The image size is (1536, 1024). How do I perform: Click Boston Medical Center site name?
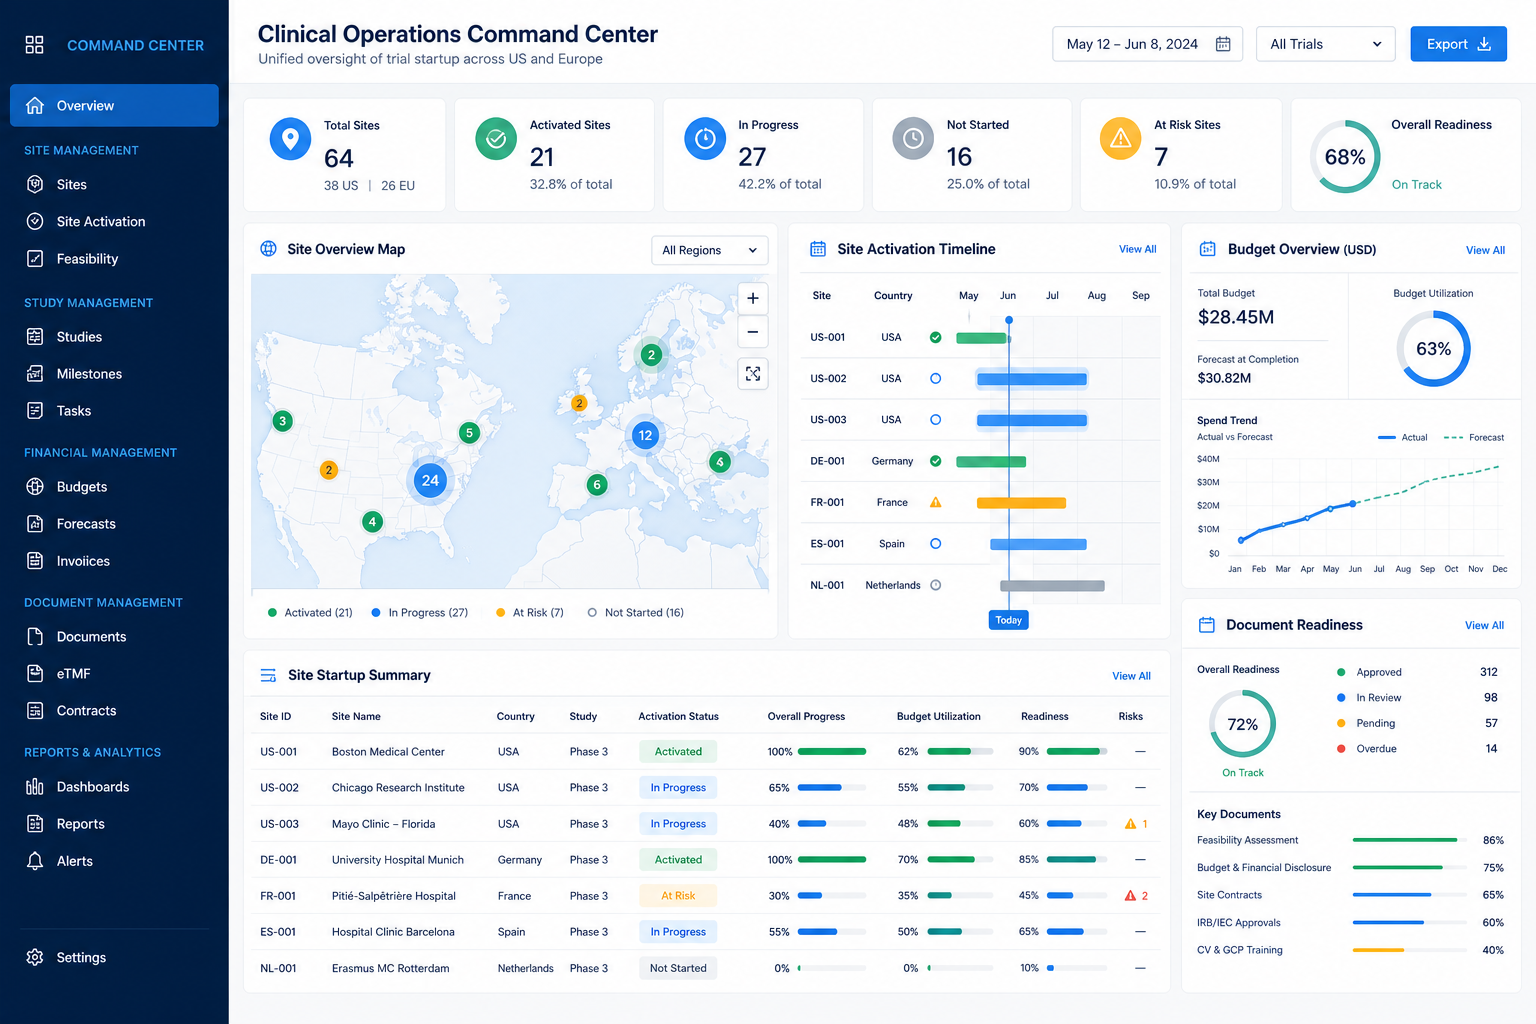coord(388,752)
